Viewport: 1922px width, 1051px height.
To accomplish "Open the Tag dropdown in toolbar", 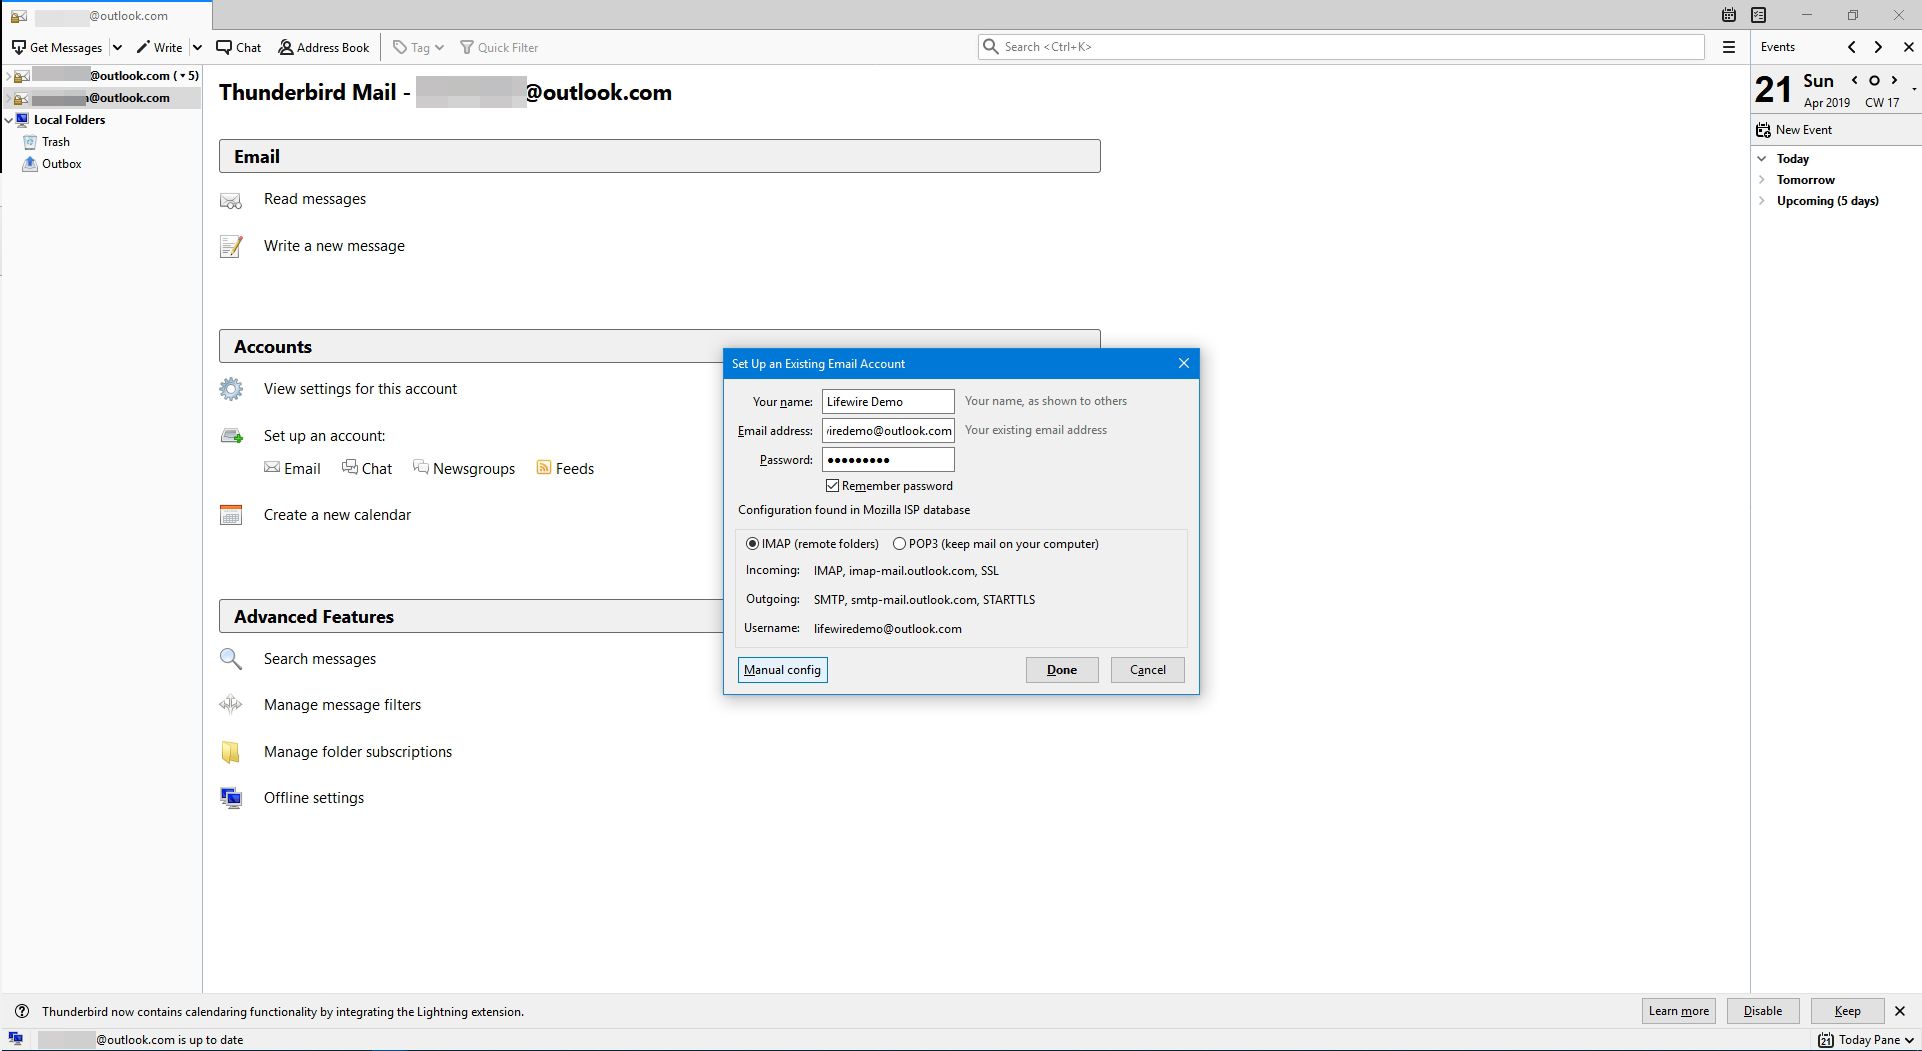I will (418, 47).
